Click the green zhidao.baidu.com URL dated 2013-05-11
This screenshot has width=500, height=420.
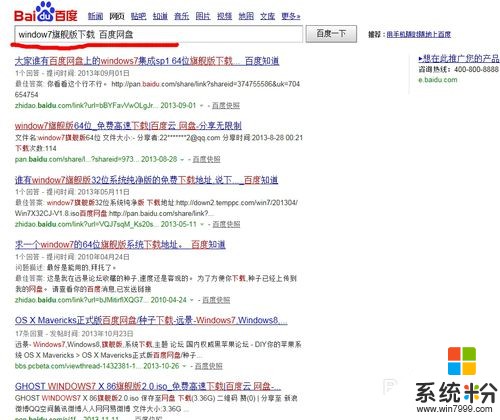pos(106,224)
